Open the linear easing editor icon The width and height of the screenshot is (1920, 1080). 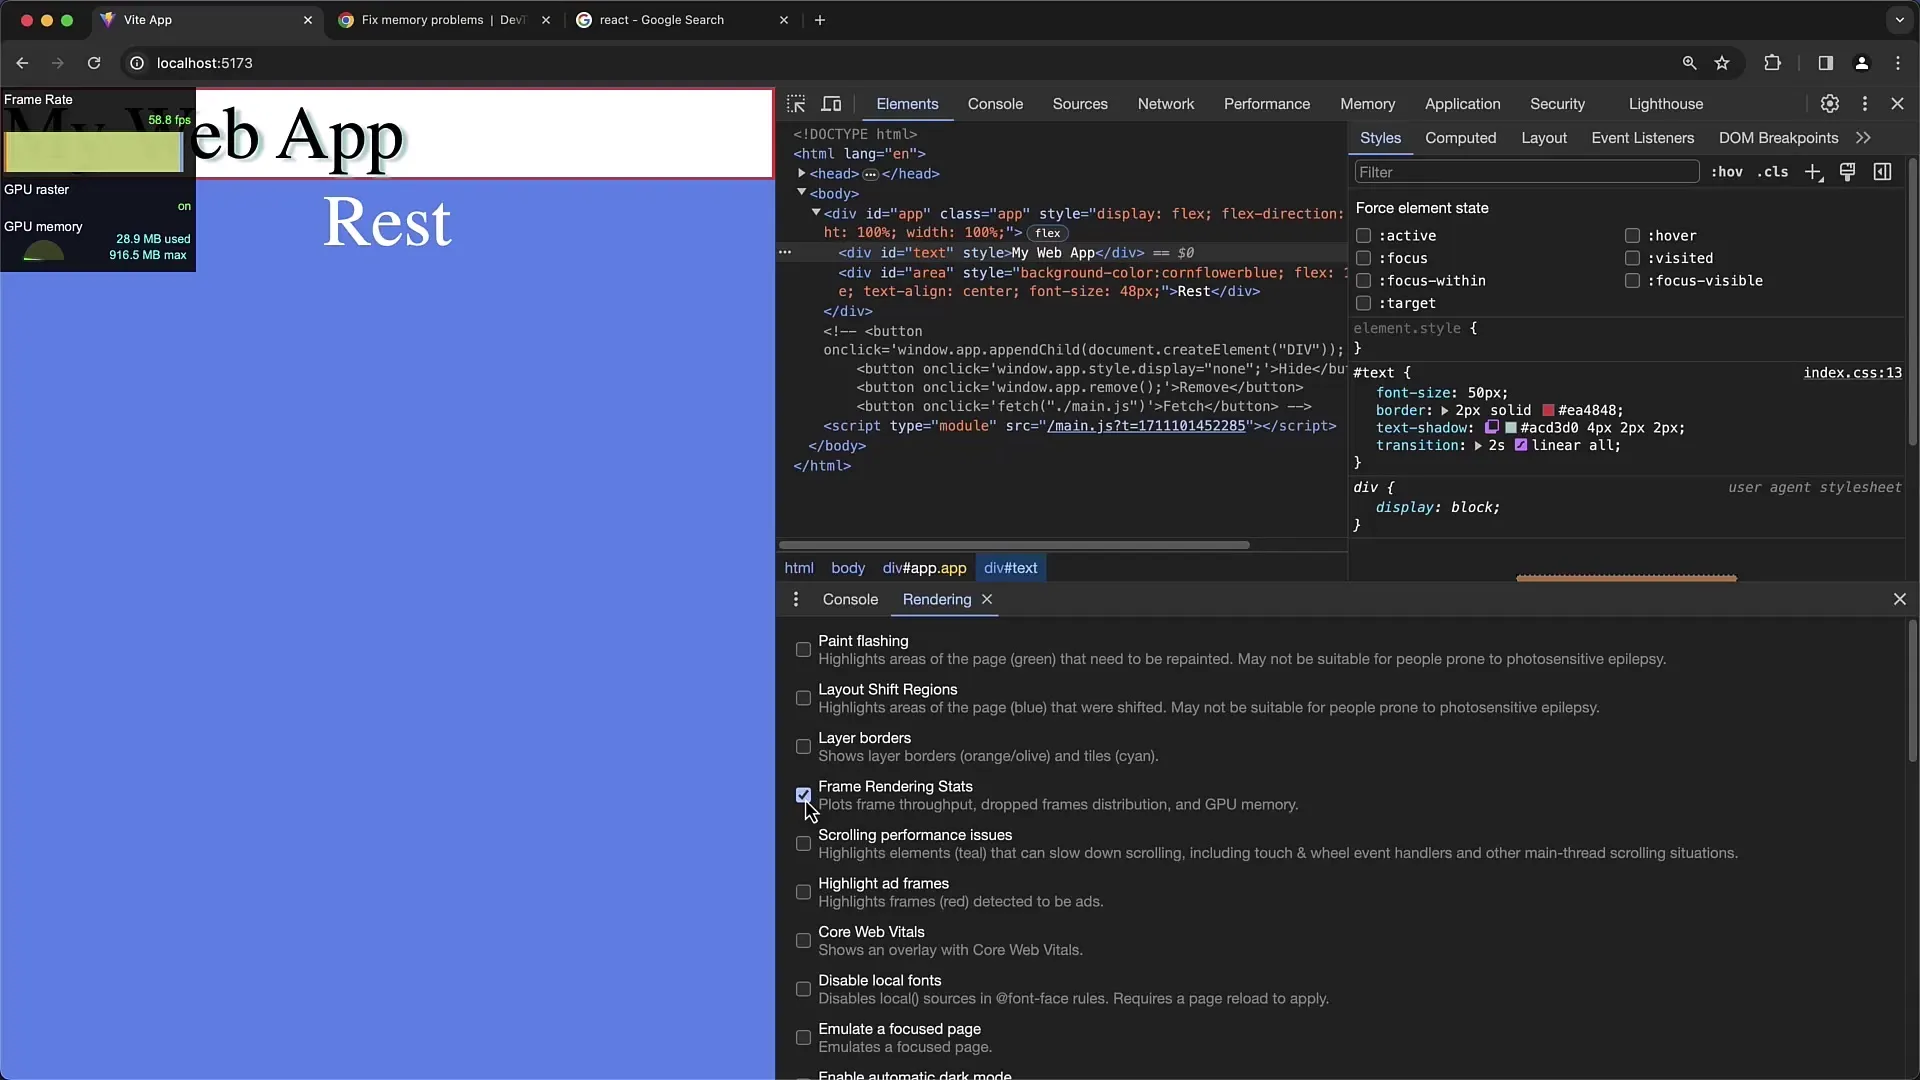pos(1521,446)
